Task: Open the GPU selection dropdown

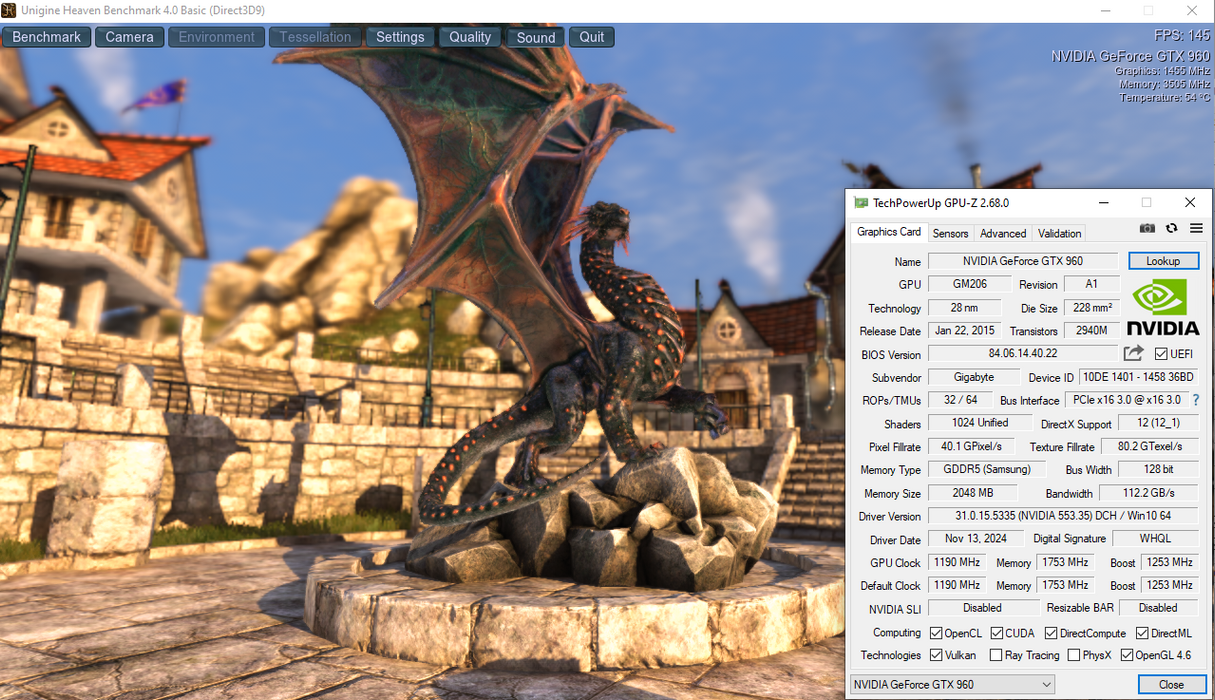Action: 952,684
